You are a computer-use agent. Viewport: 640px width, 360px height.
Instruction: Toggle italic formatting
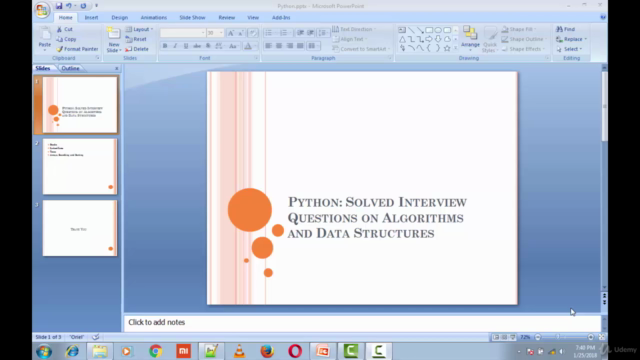pyautogui.click(x=176, y=46)
